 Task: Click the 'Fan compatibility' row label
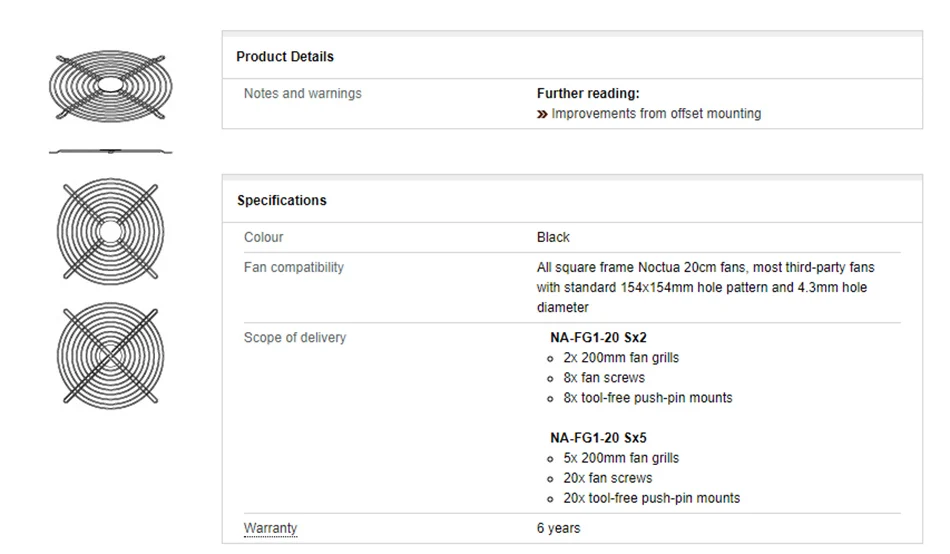(294, 268)
